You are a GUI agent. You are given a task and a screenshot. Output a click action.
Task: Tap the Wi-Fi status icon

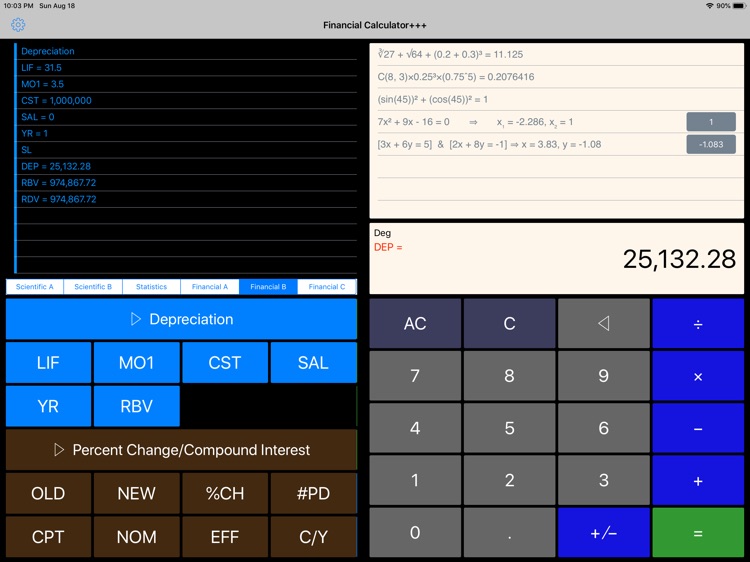pos(710,6)
